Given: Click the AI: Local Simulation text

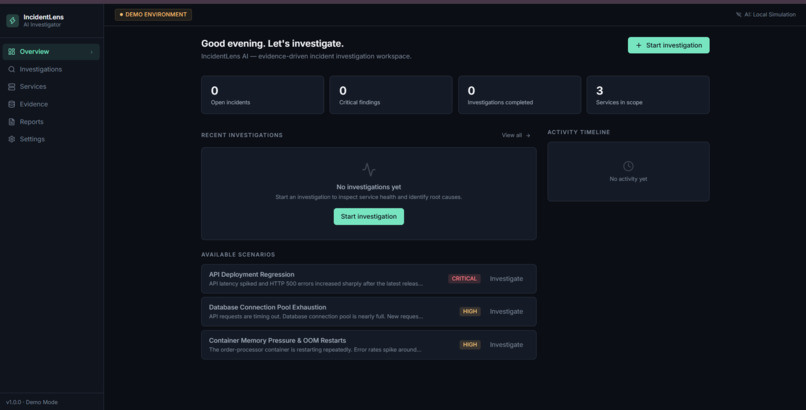Looking at the screenshot, I should [770, 14].
